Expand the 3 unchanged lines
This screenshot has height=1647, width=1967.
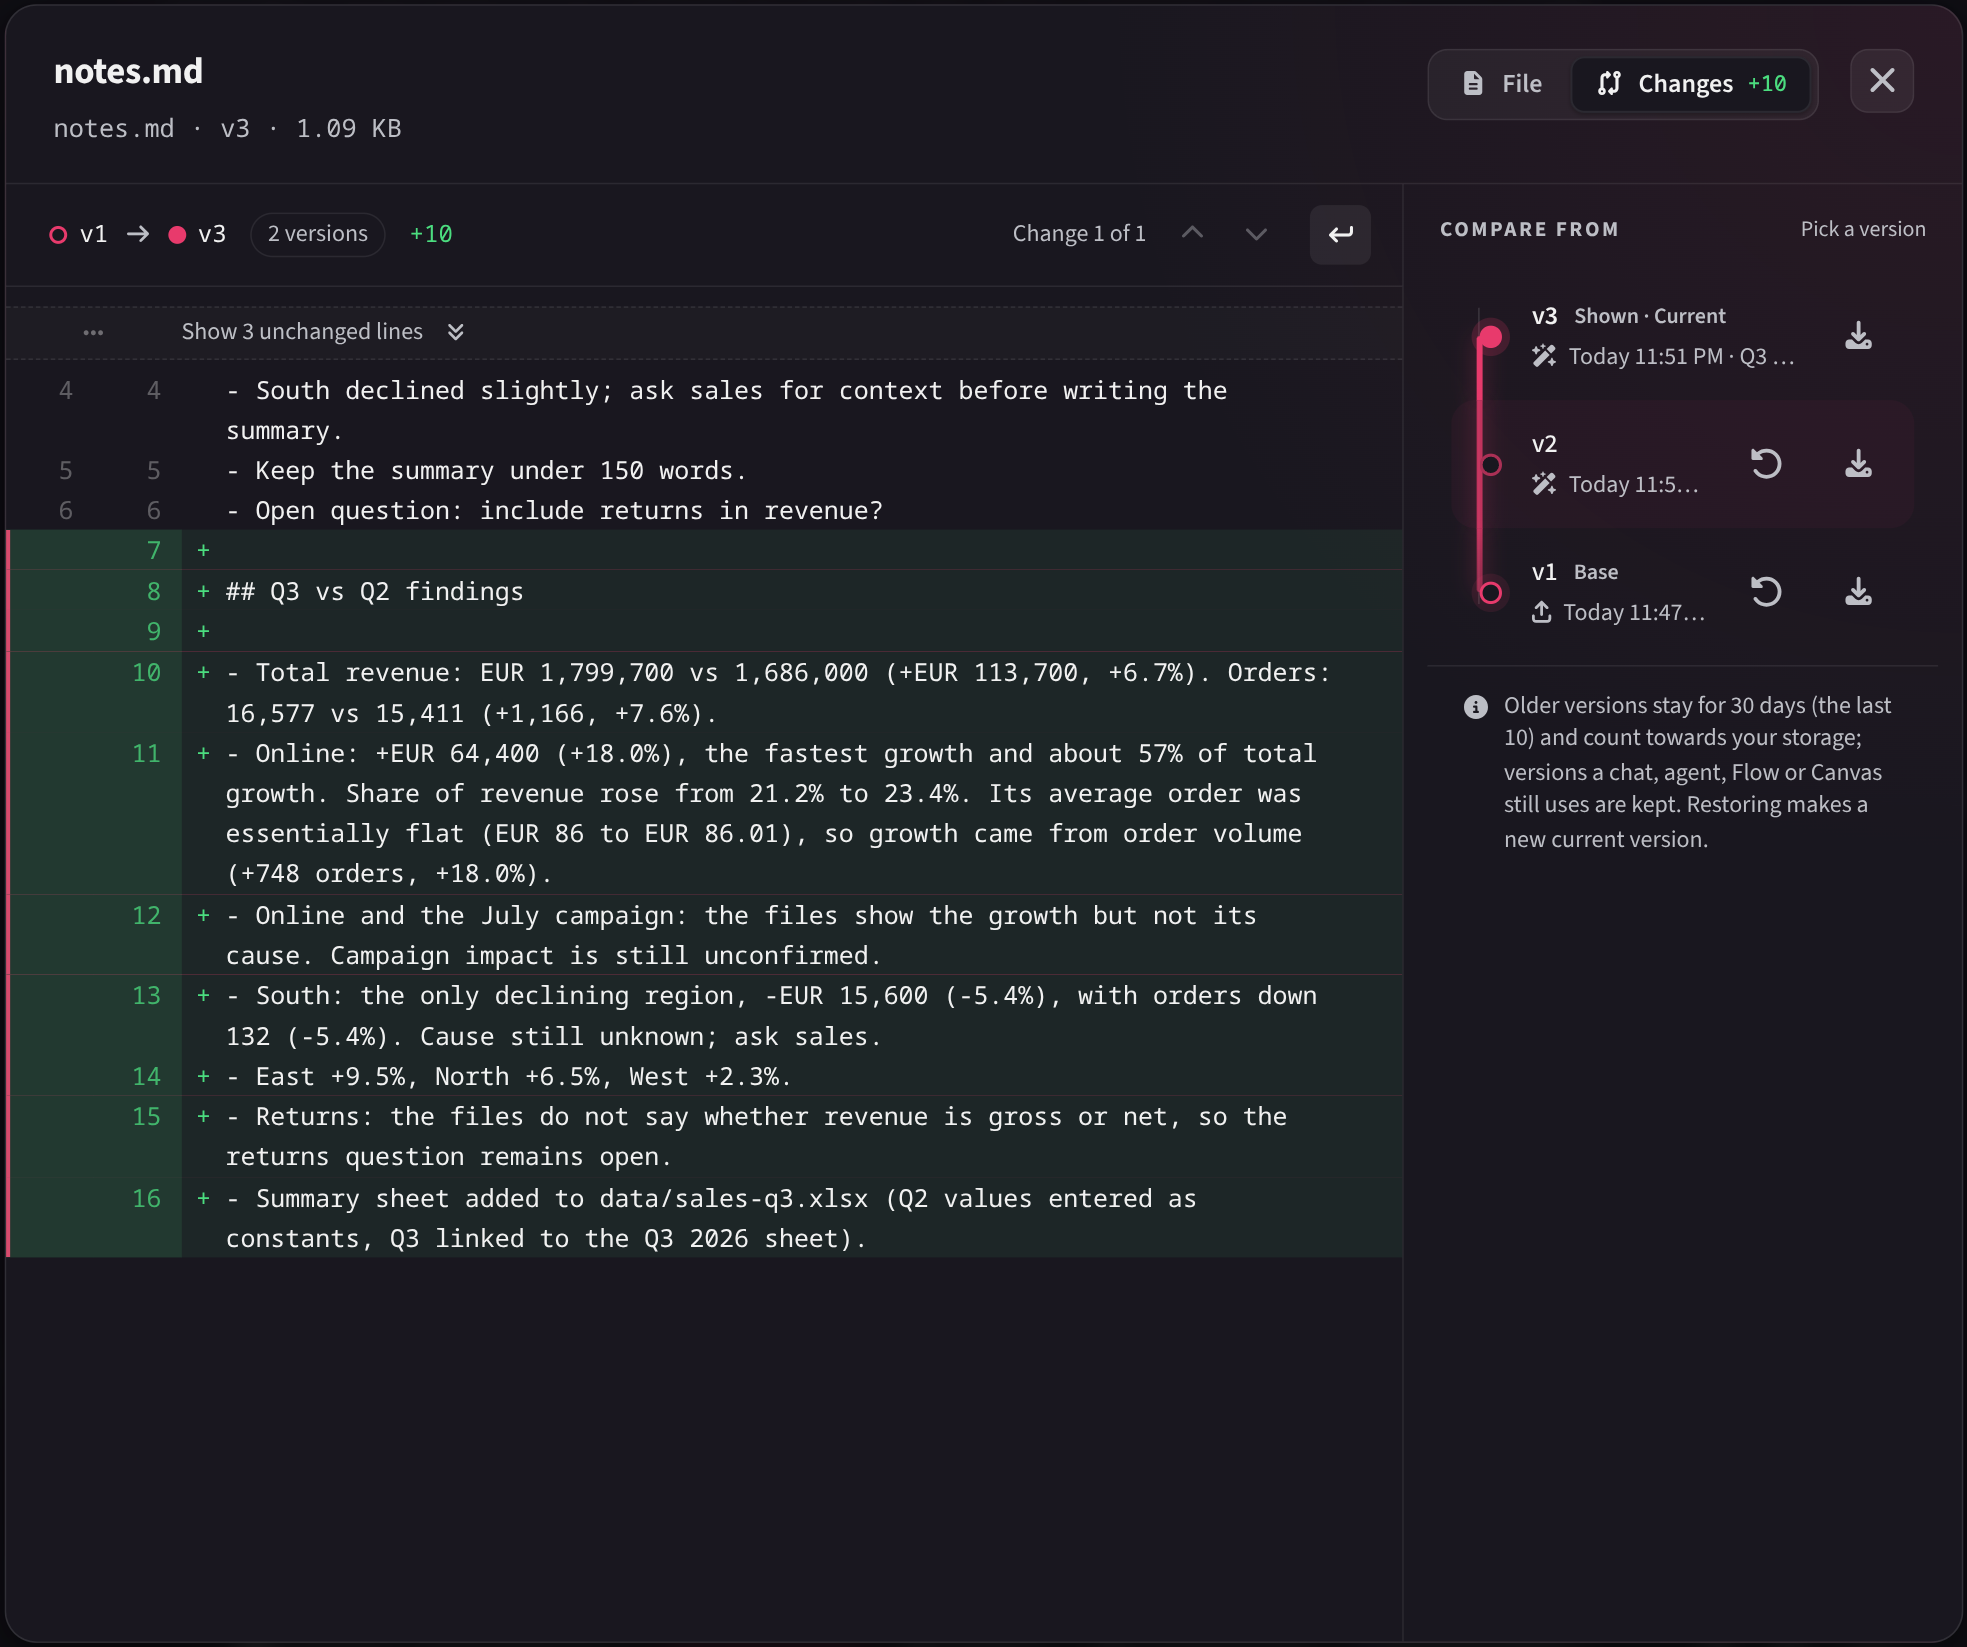(x=704, y=332)
